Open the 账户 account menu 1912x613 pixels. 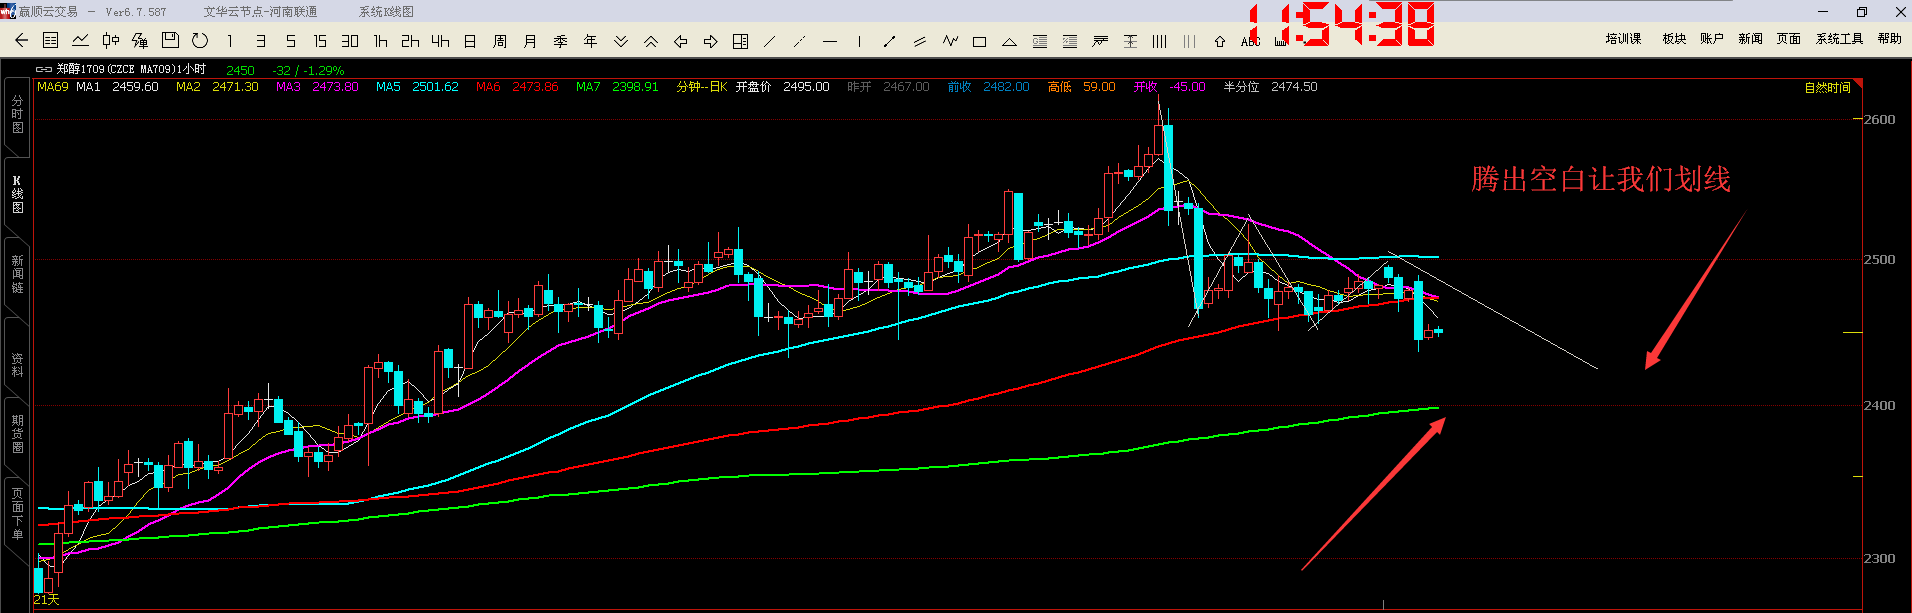pyautogui.click(x=1711, y=39)
